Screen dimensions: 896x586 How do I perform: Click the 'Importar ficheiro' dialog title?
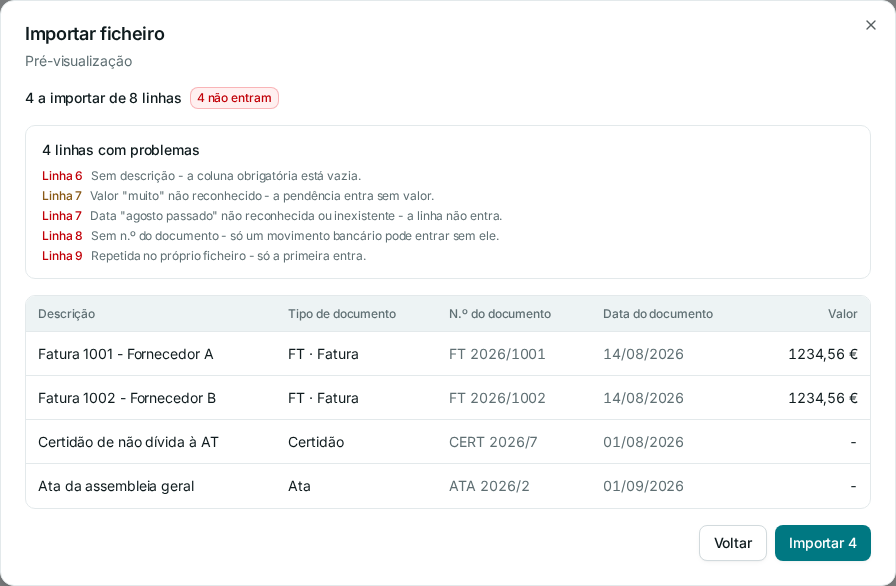click(95, 34)
